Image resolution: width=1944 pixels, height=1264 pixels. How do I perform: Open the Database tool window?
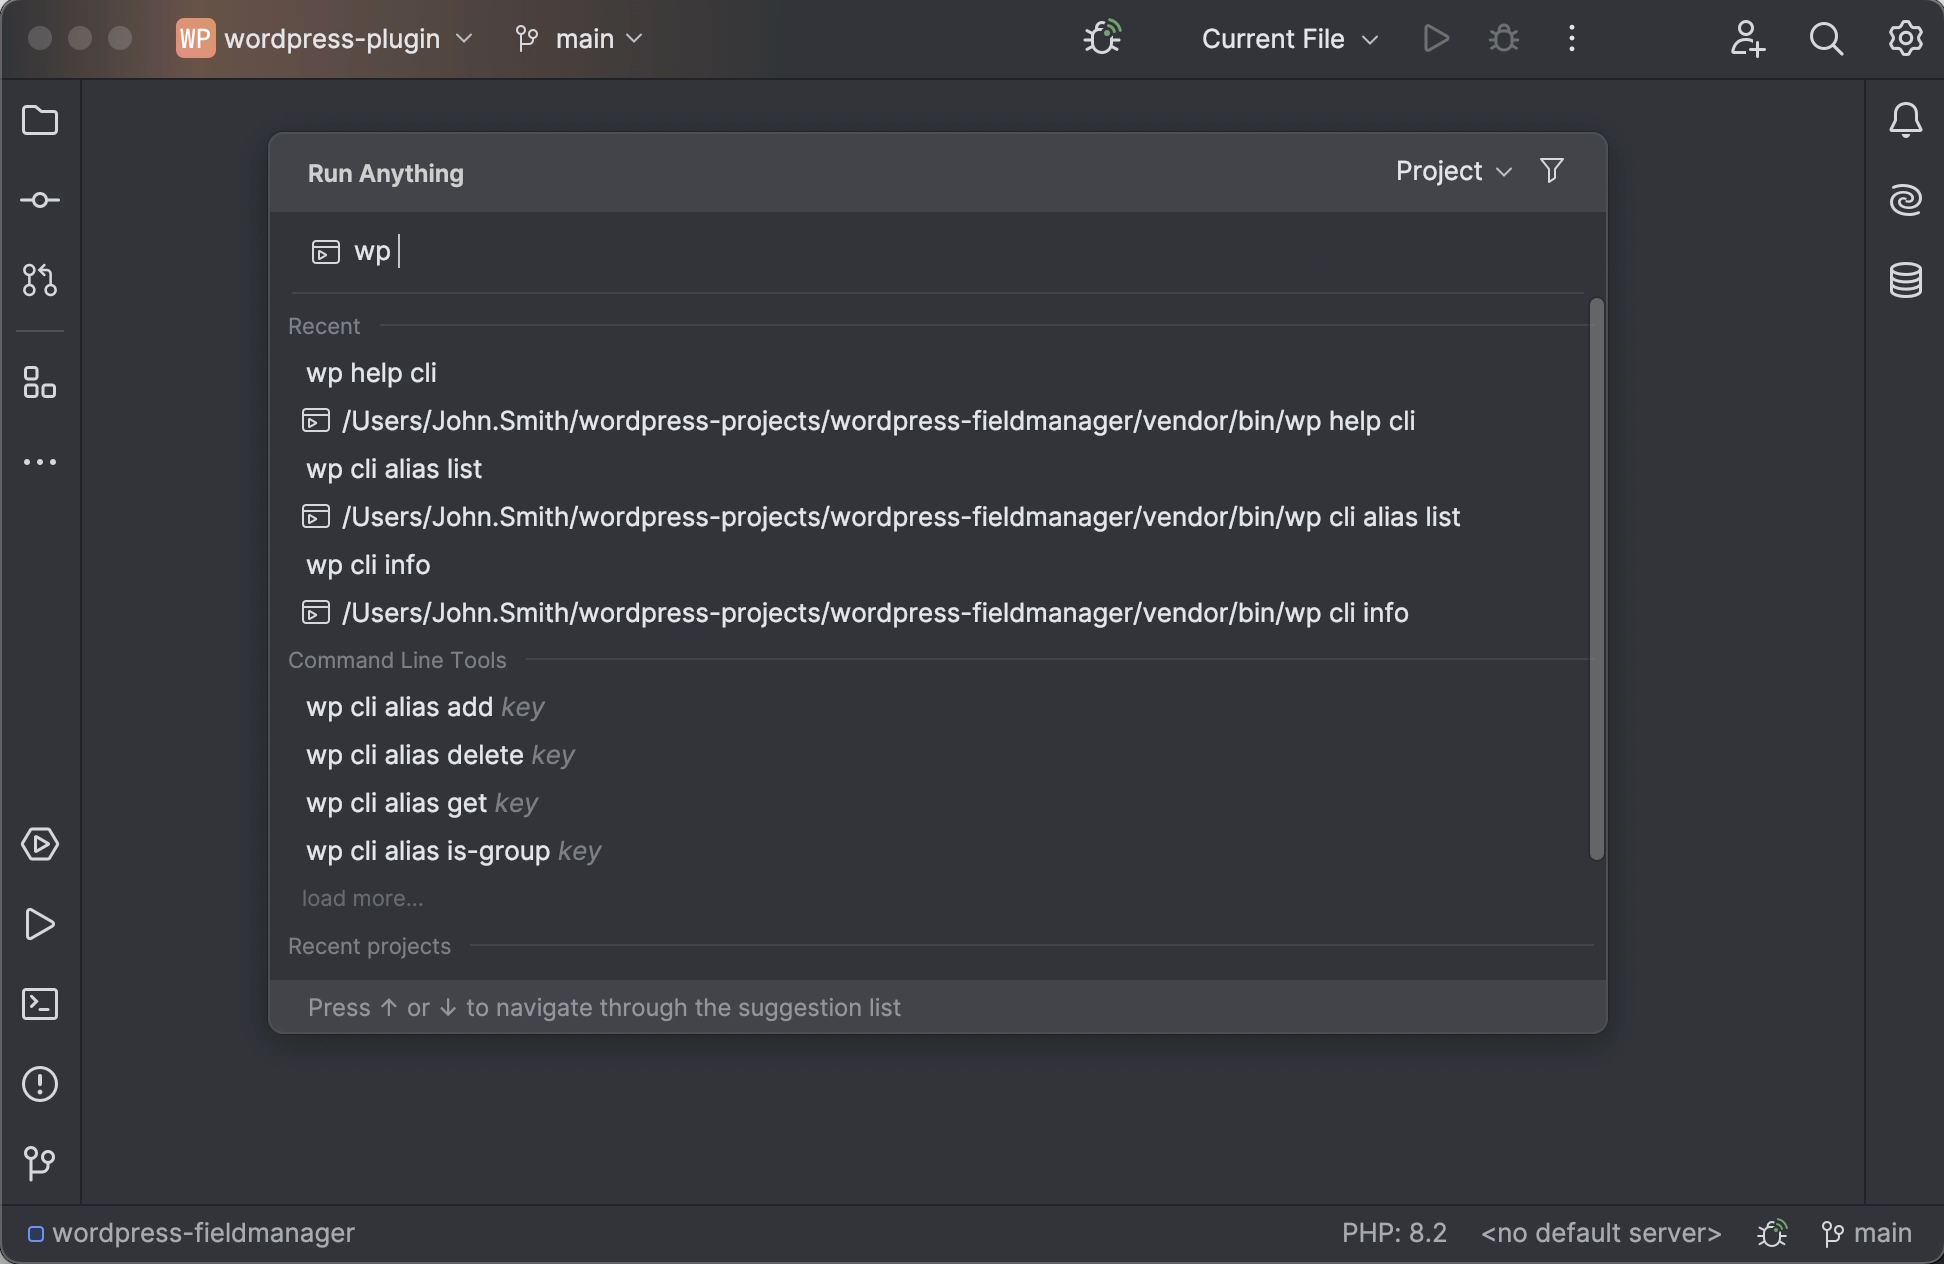click(1905, 280)
